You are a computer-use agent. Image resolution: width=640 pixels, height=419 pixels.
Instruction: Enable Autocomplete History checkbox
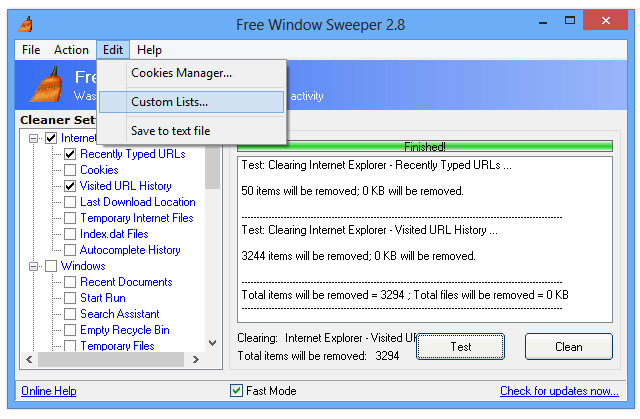click(70, 250)
